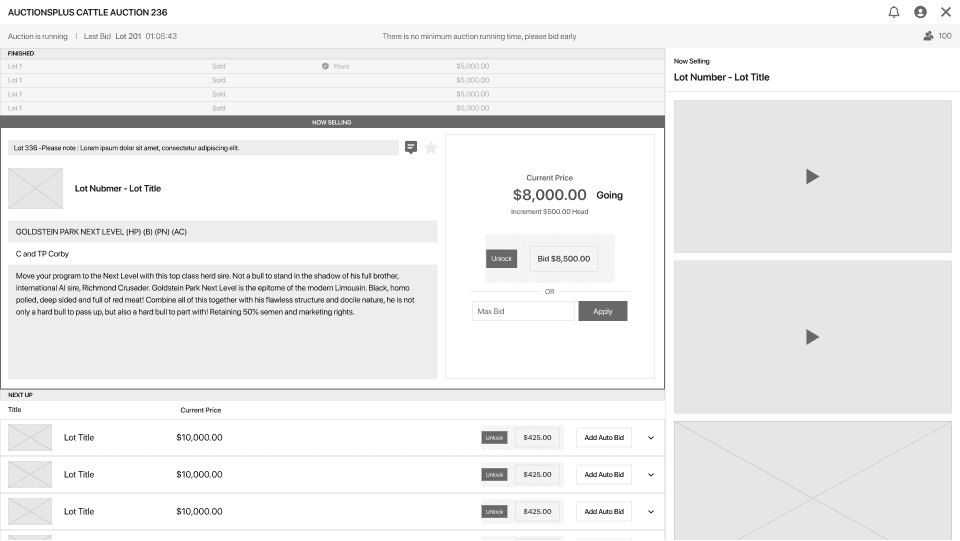Click the participants count icon showing 100
Viewport: 960px width, 541px height.
[x=928, y=36]
